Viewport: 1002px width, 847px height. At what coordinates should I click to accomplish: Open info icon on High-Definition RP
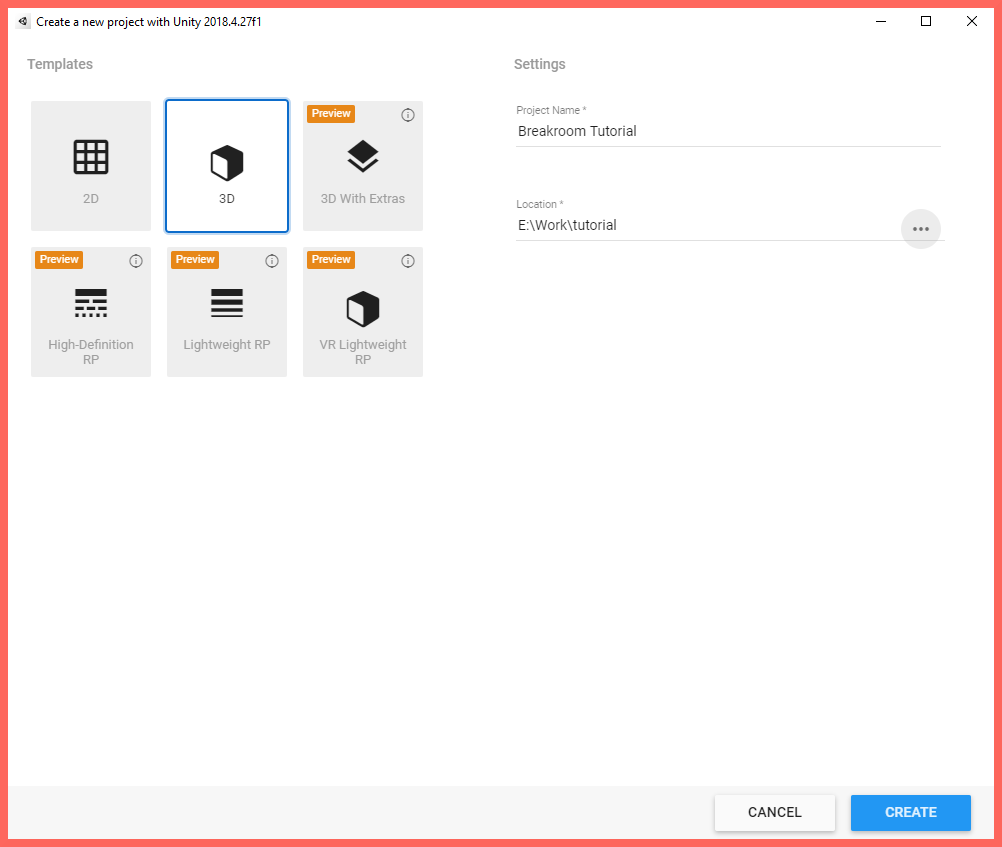click(136, 261)
